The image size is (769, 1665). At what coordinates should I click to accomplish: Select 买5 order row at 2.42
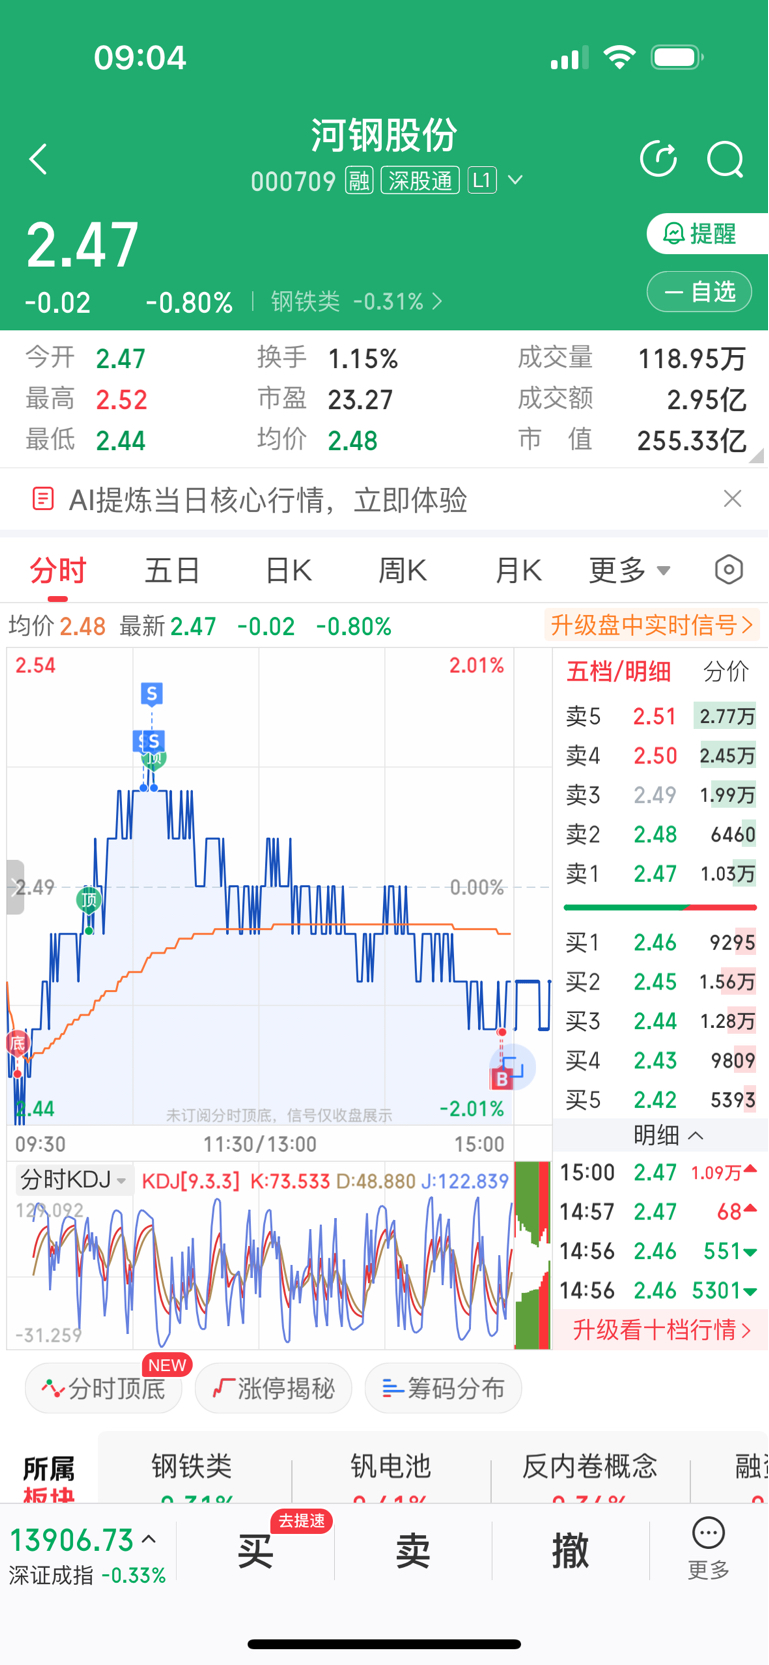click(660, 1100)
